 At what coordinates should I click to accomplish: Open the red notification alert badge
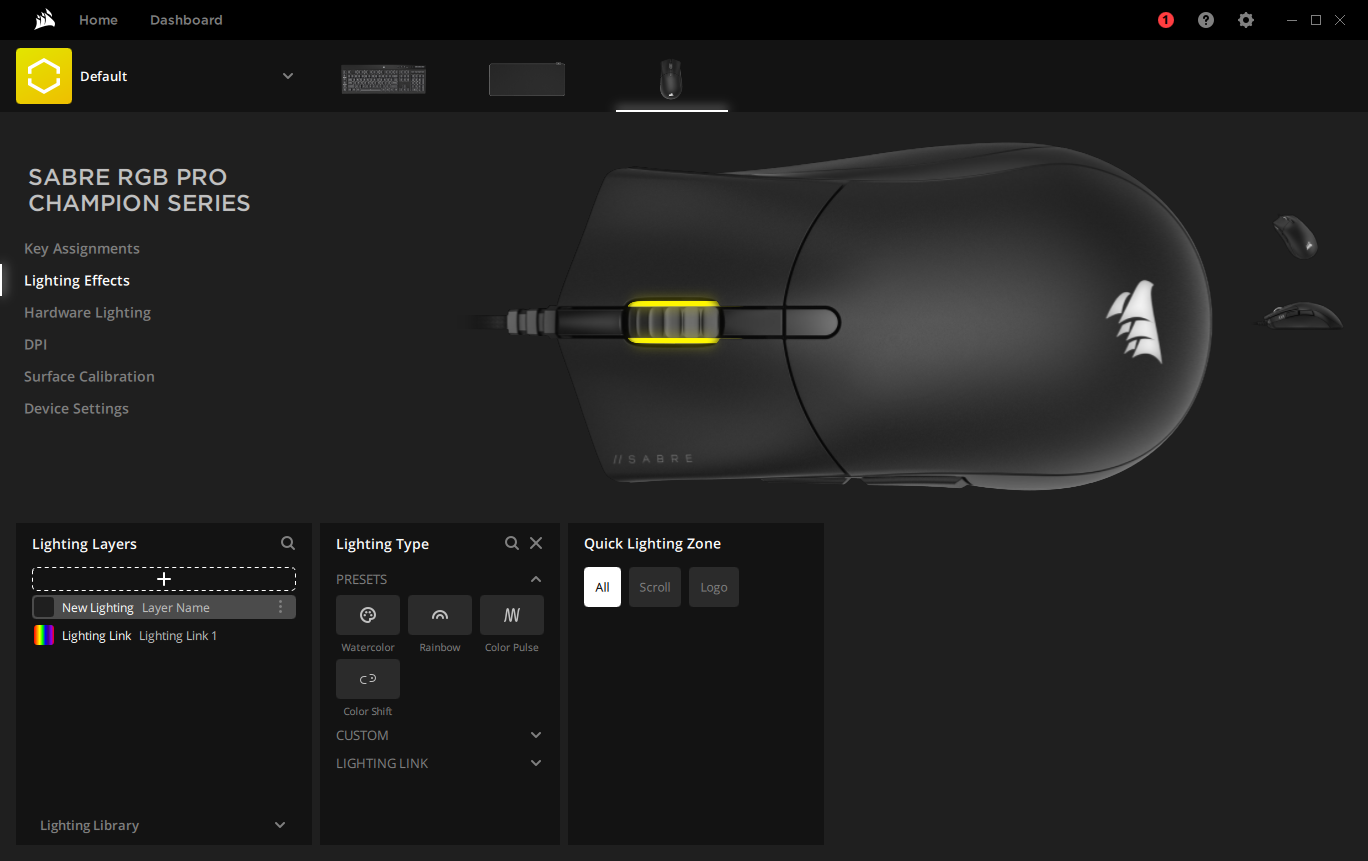pyautogui.click(x=1166, y=20)
